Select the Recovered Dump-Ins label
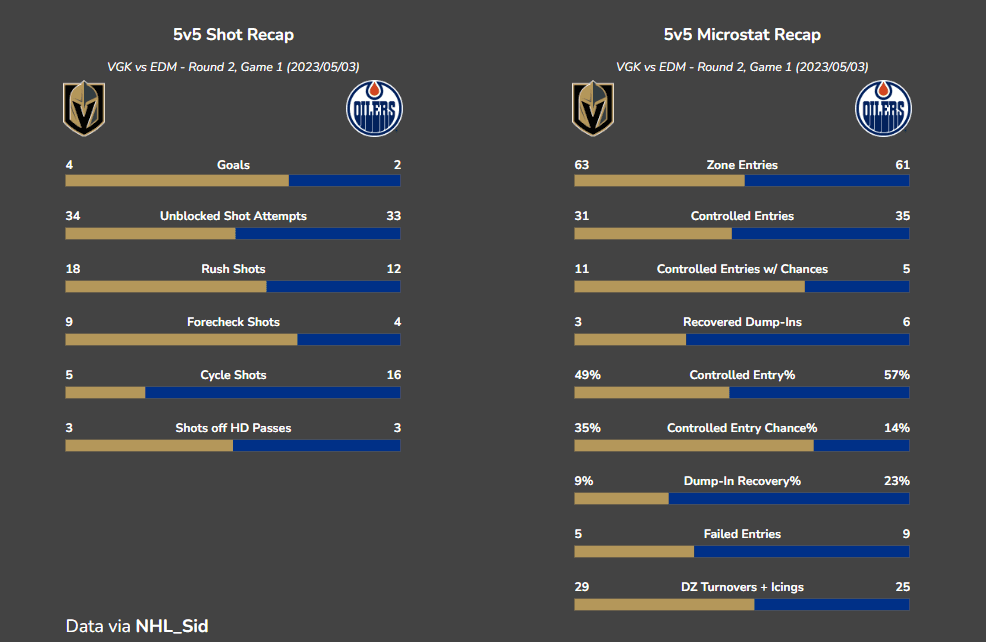Image resolution: width=986 pixels, height=642 pixels. coord(742,322)
